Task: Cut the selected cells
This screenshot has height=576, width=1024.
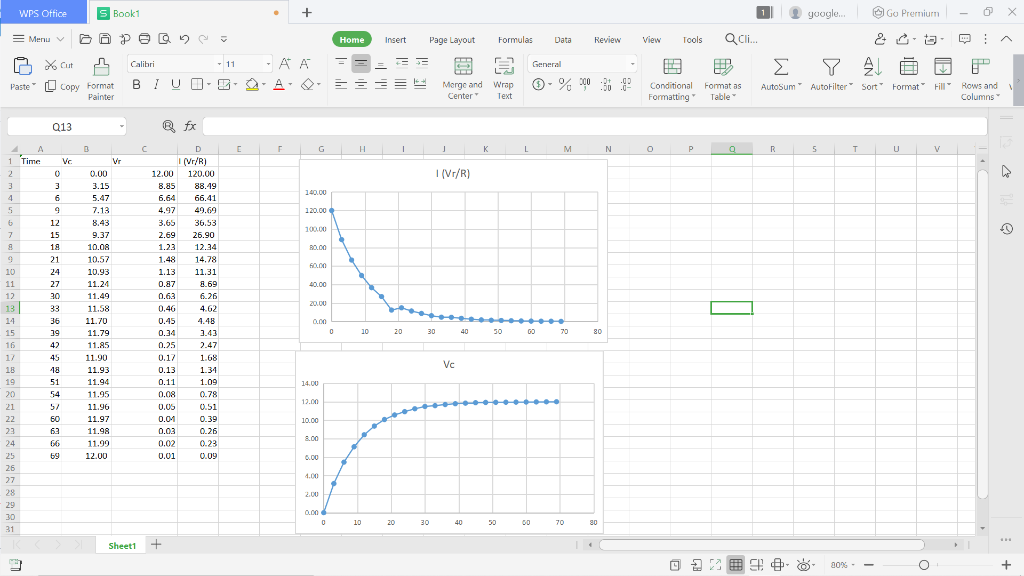Action: 59,65
